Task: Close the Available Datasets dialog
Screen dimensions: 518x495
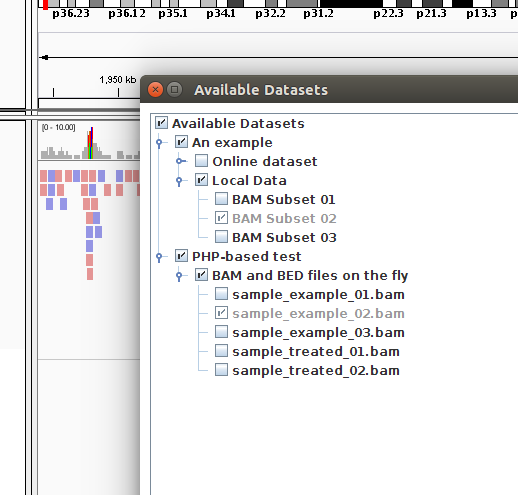Action: (x=155, y=89)
